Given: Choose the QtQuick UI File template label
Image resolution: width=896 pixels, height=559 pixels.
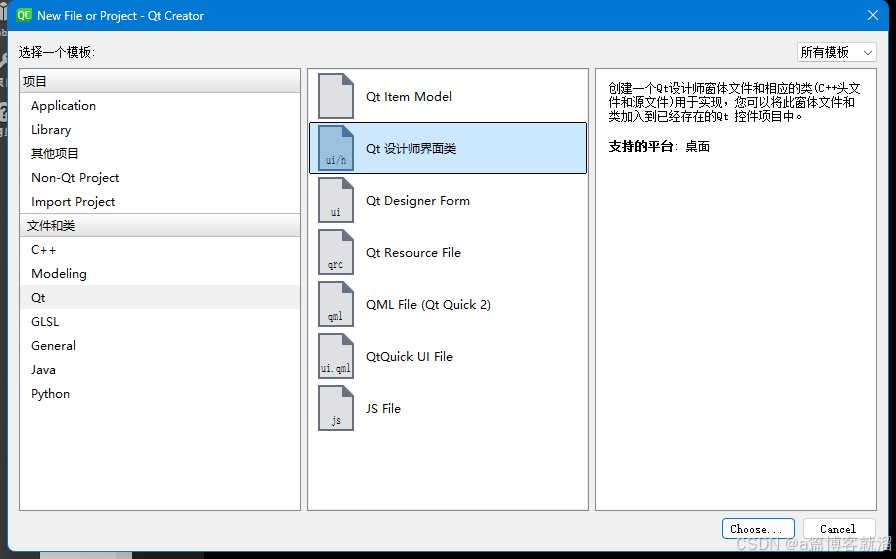Looking at the screenshot, I should [409, 357].
